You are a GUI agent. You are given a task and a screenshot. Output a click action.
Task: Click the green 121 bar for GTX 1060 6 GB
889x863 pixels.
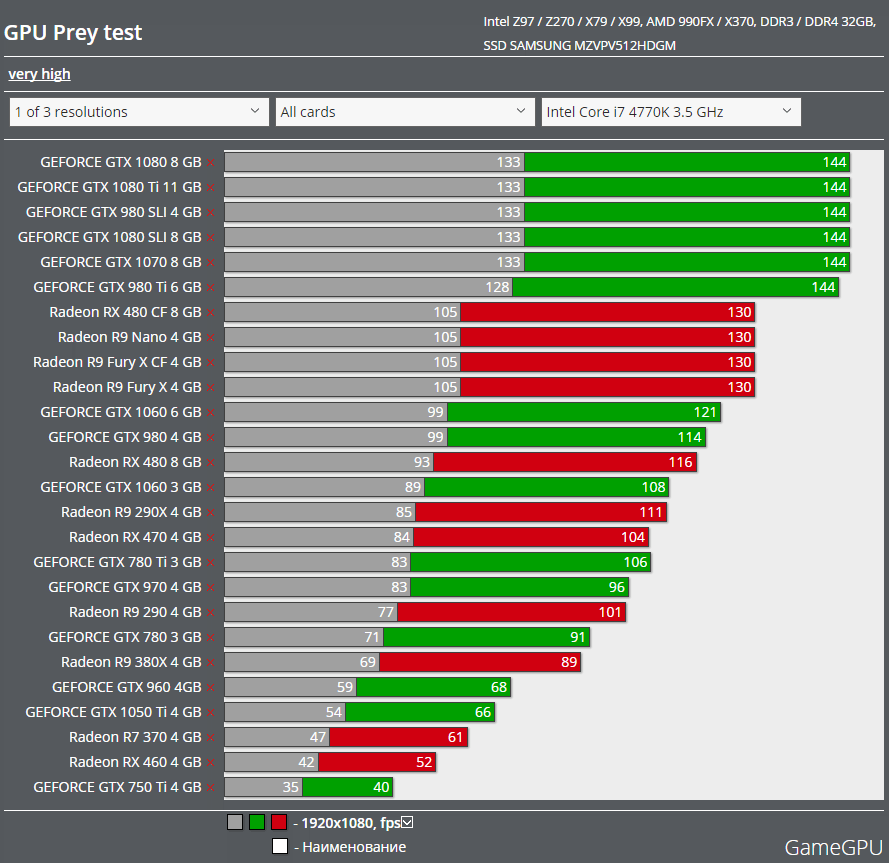coord(584,412)
